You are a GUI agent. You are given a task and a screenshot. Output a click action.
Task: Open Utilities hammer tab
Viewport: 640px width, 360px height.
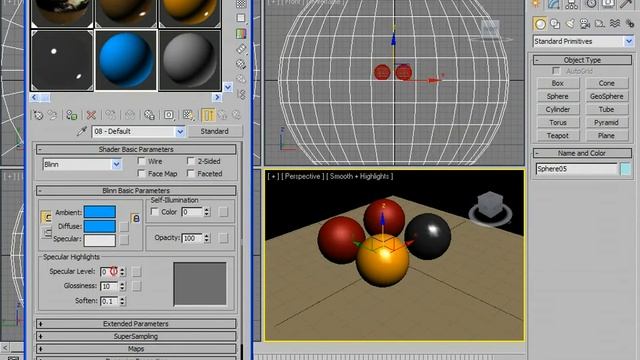[x=626, y=4]
